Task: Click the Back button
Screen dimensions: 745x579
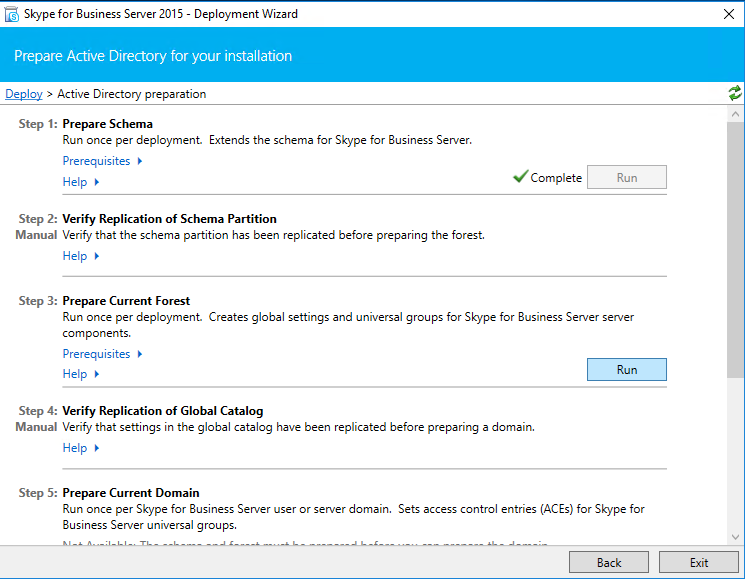Action: 609,562
